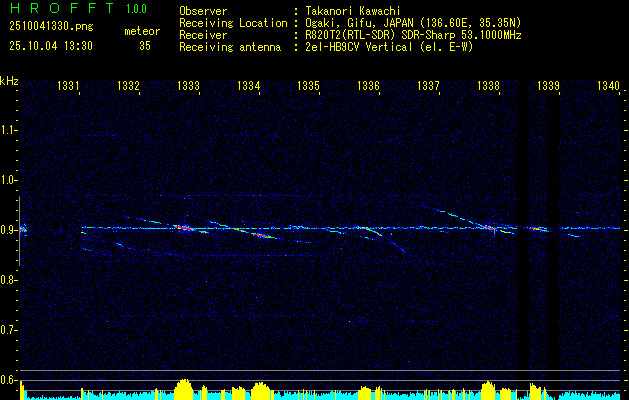The height and width of the screenshot is (400, 629).
Task: Click the HROFFT title text
Action: pyautogui.click(x=62, y=8)
